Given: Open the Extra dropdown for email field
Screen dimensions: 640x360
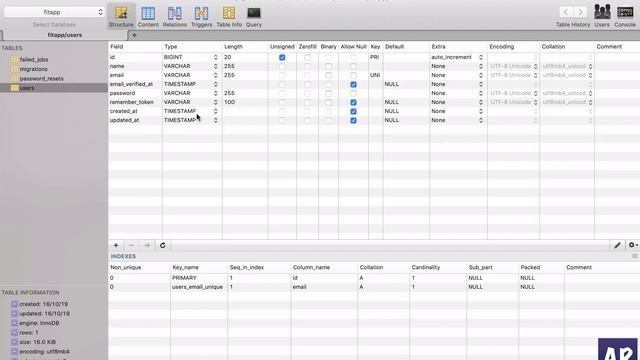Looking at the screenshot, I should pyautogui.click(x=481, y=75).
